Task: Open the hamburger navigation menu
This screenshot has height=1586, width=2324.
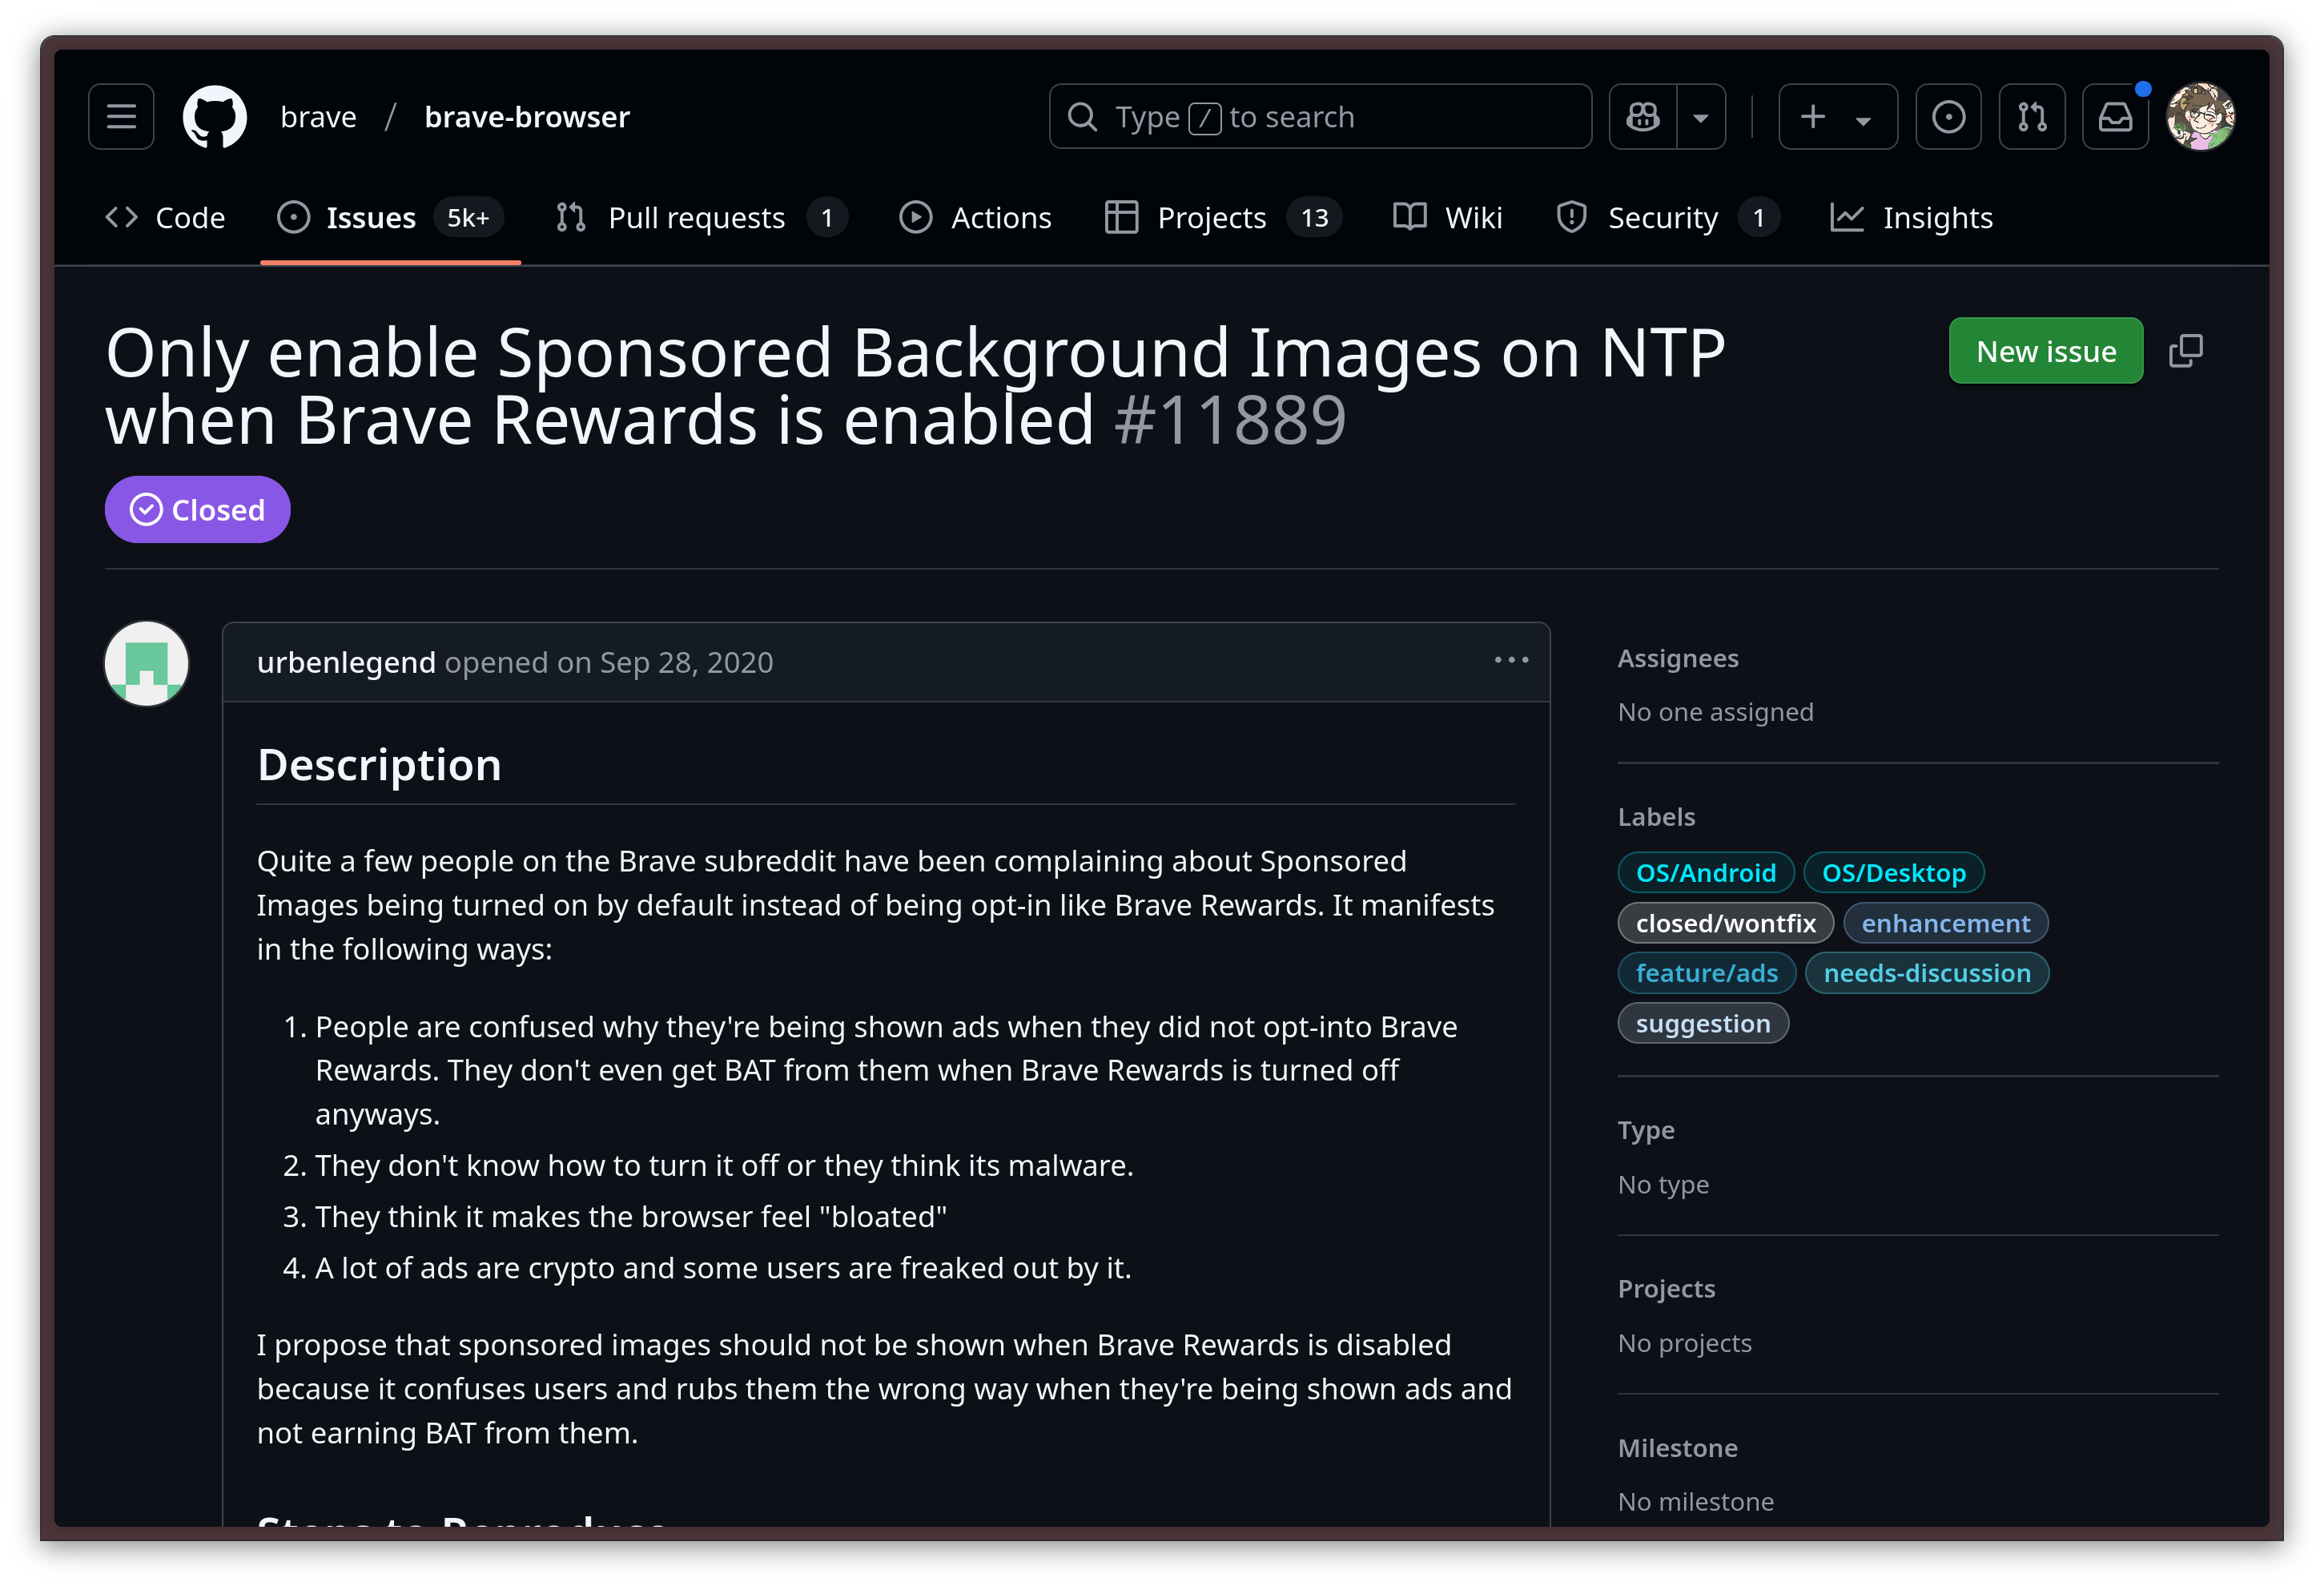Action: point(121,117)
